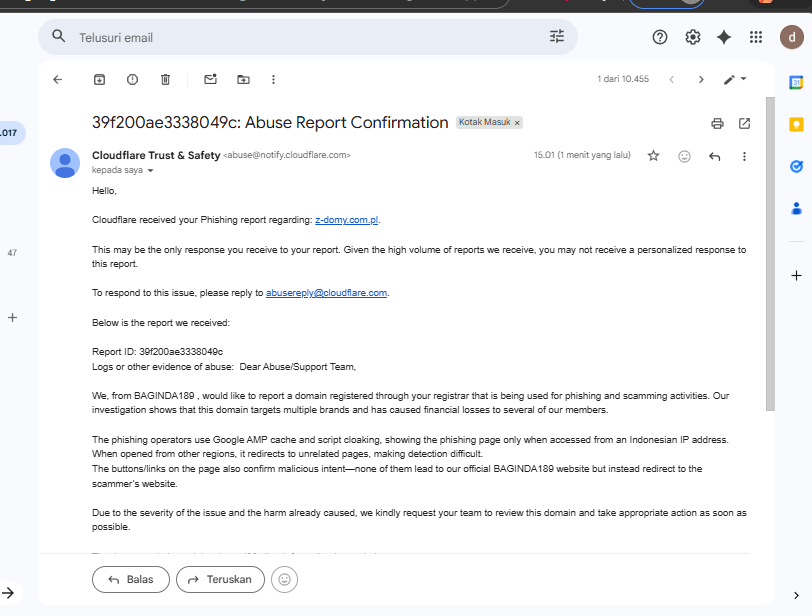This screenshot has height=616, width=812.
Task: Open message more options menu
Action: tap(744, 156)
